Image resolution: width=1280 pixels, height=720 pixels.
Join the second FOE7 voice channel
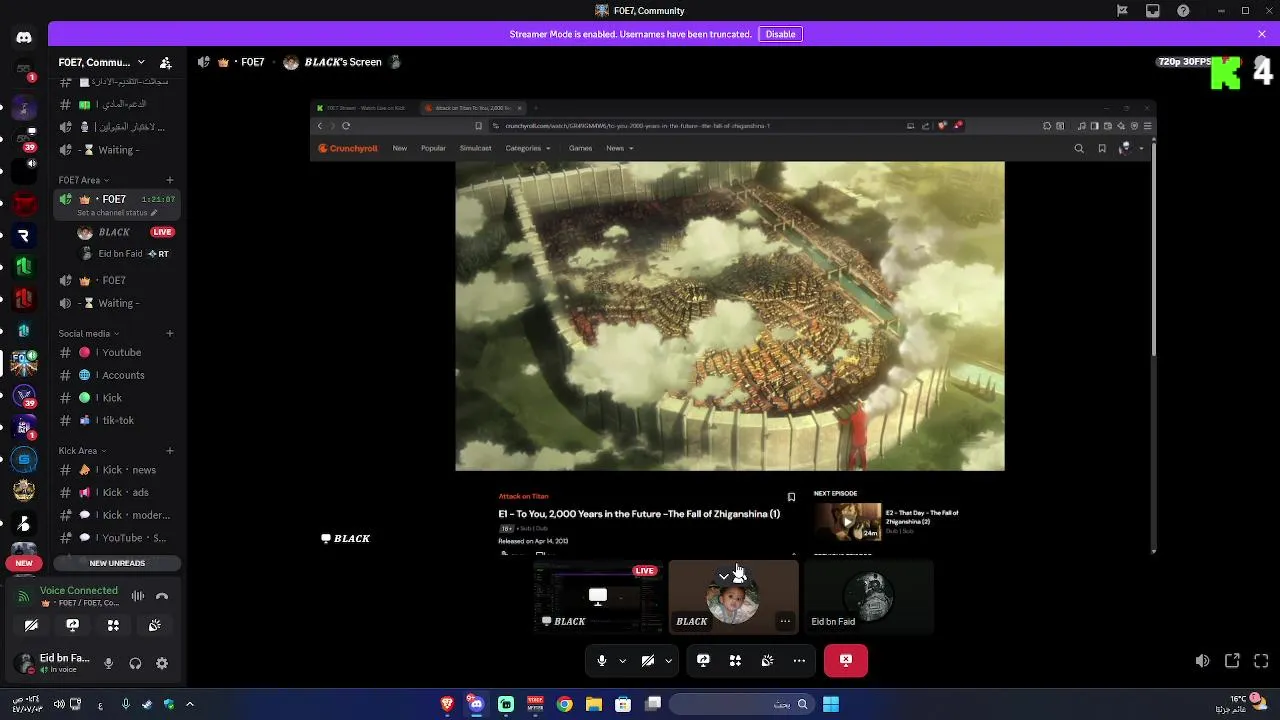click(x=116, y=280)
